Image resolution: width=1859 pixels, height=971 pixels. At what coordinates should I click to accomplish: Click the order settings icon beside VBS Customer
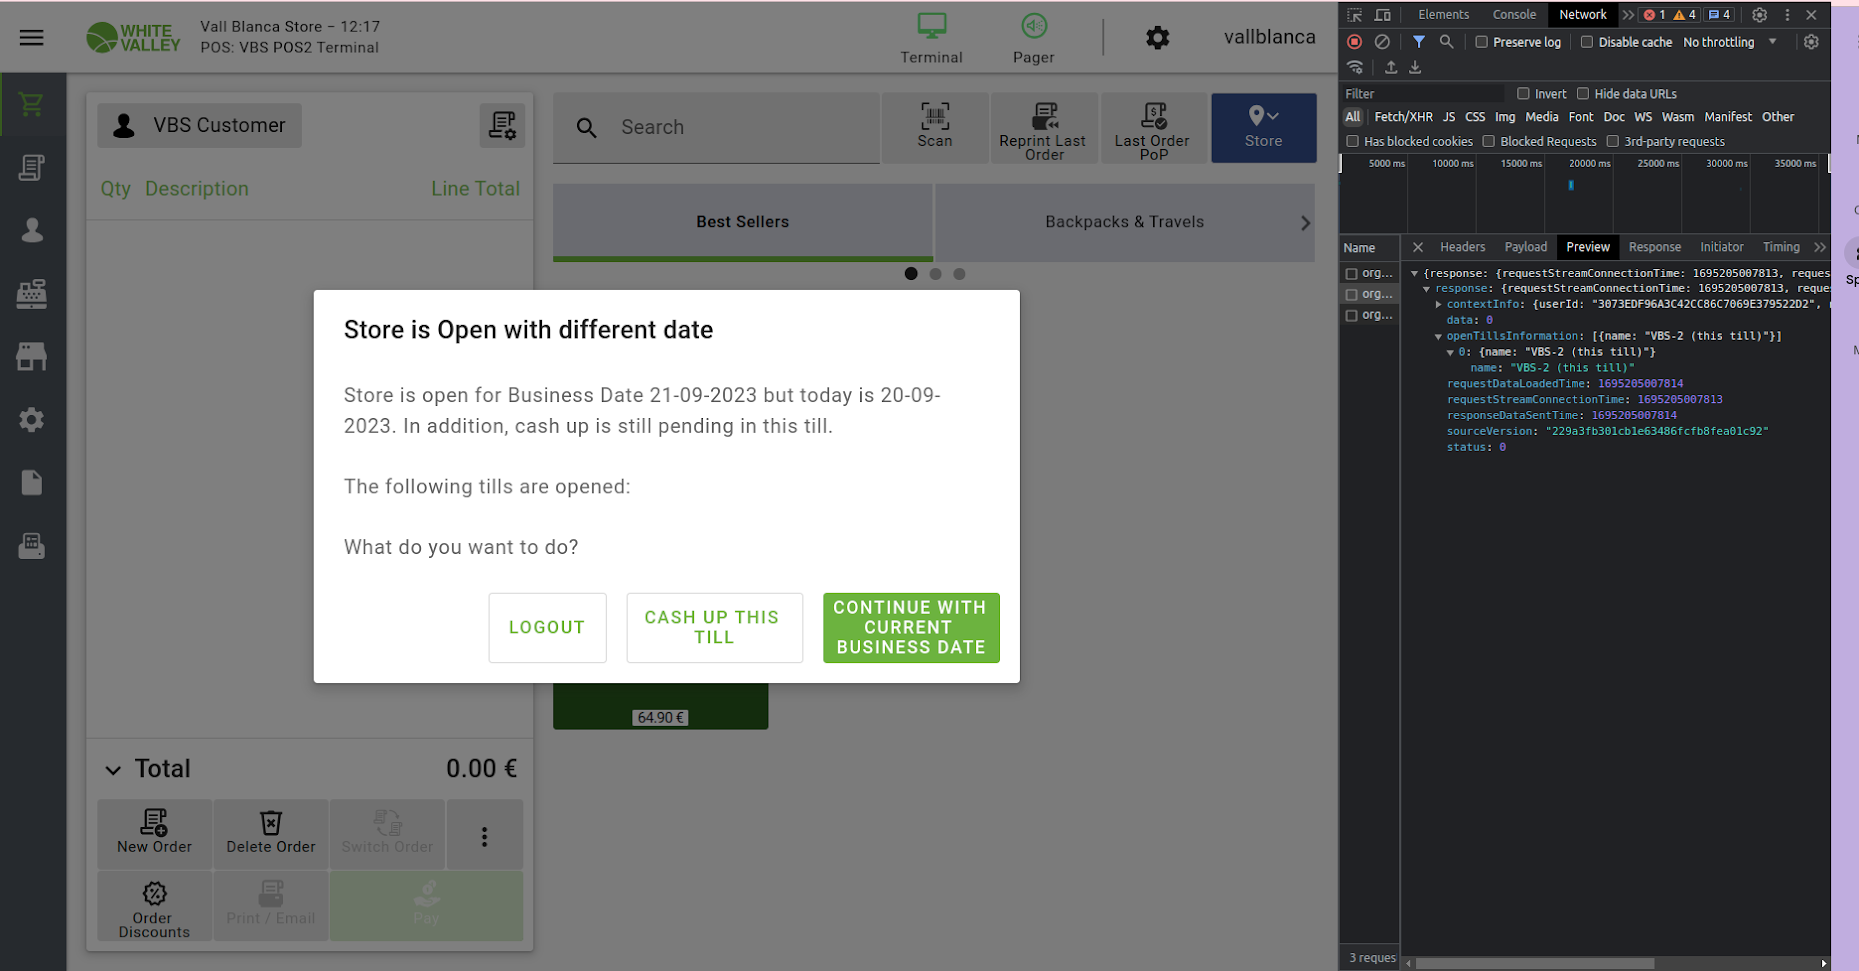[x=502, y=126]
